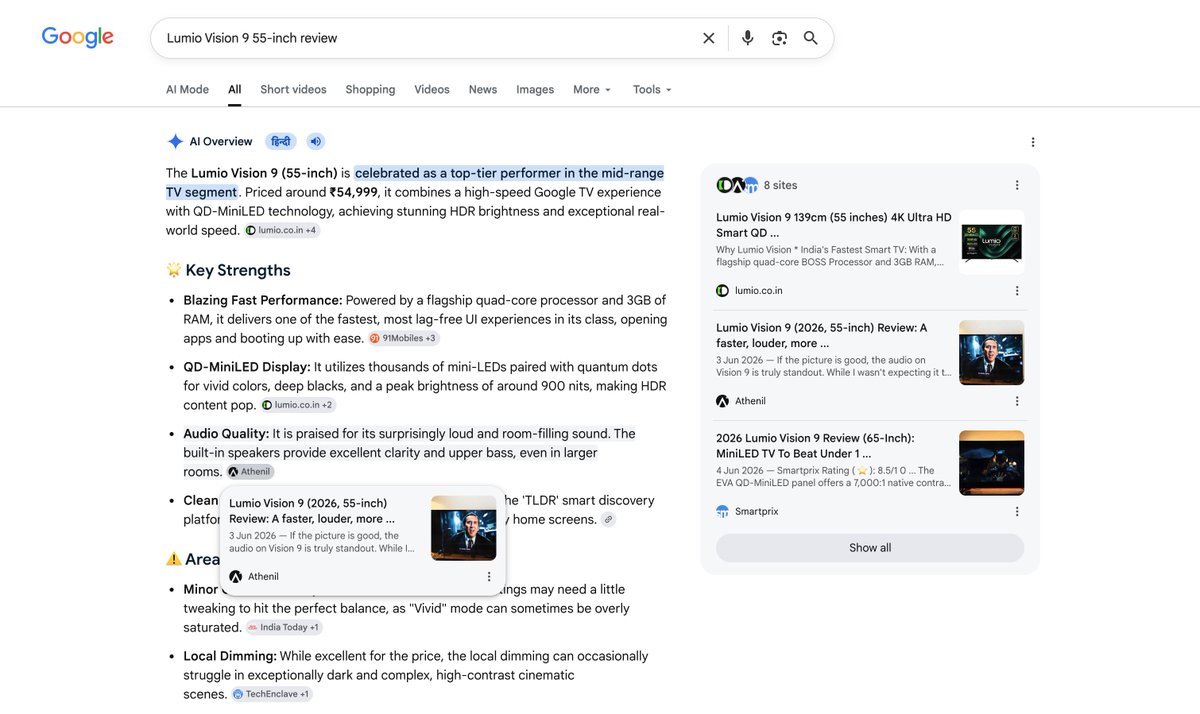The width and height of the screenshot is (1200, 714).
Task: Click Show all sites button
Action: point(870,548)
